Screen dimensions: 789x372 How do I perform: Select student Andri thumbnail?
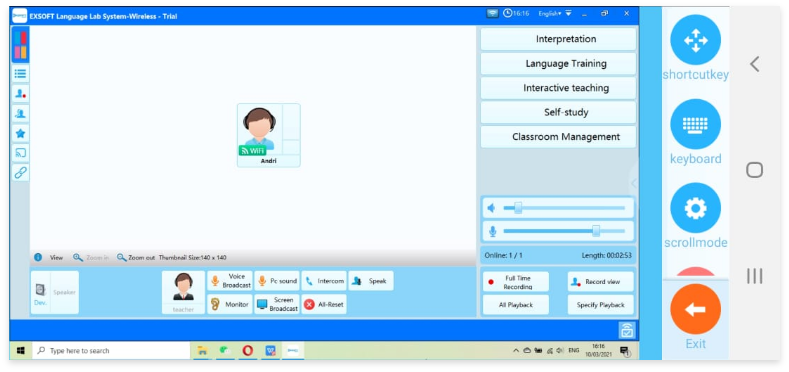(269, 135)
